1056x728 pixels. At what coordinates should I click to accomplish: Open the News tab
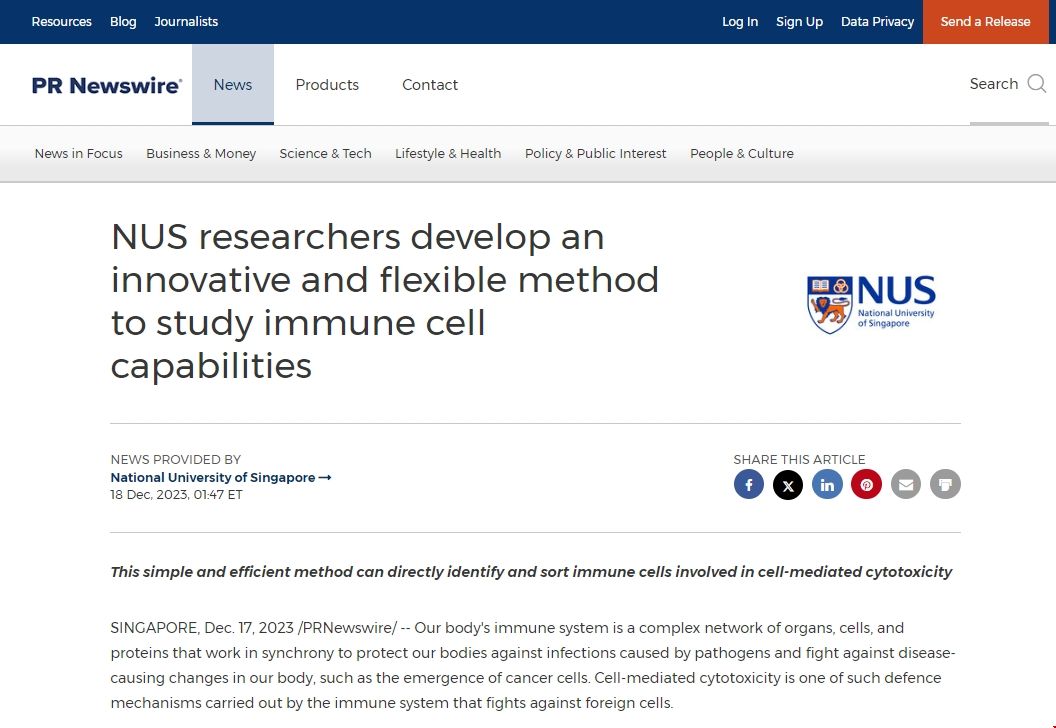coord(233,85)
